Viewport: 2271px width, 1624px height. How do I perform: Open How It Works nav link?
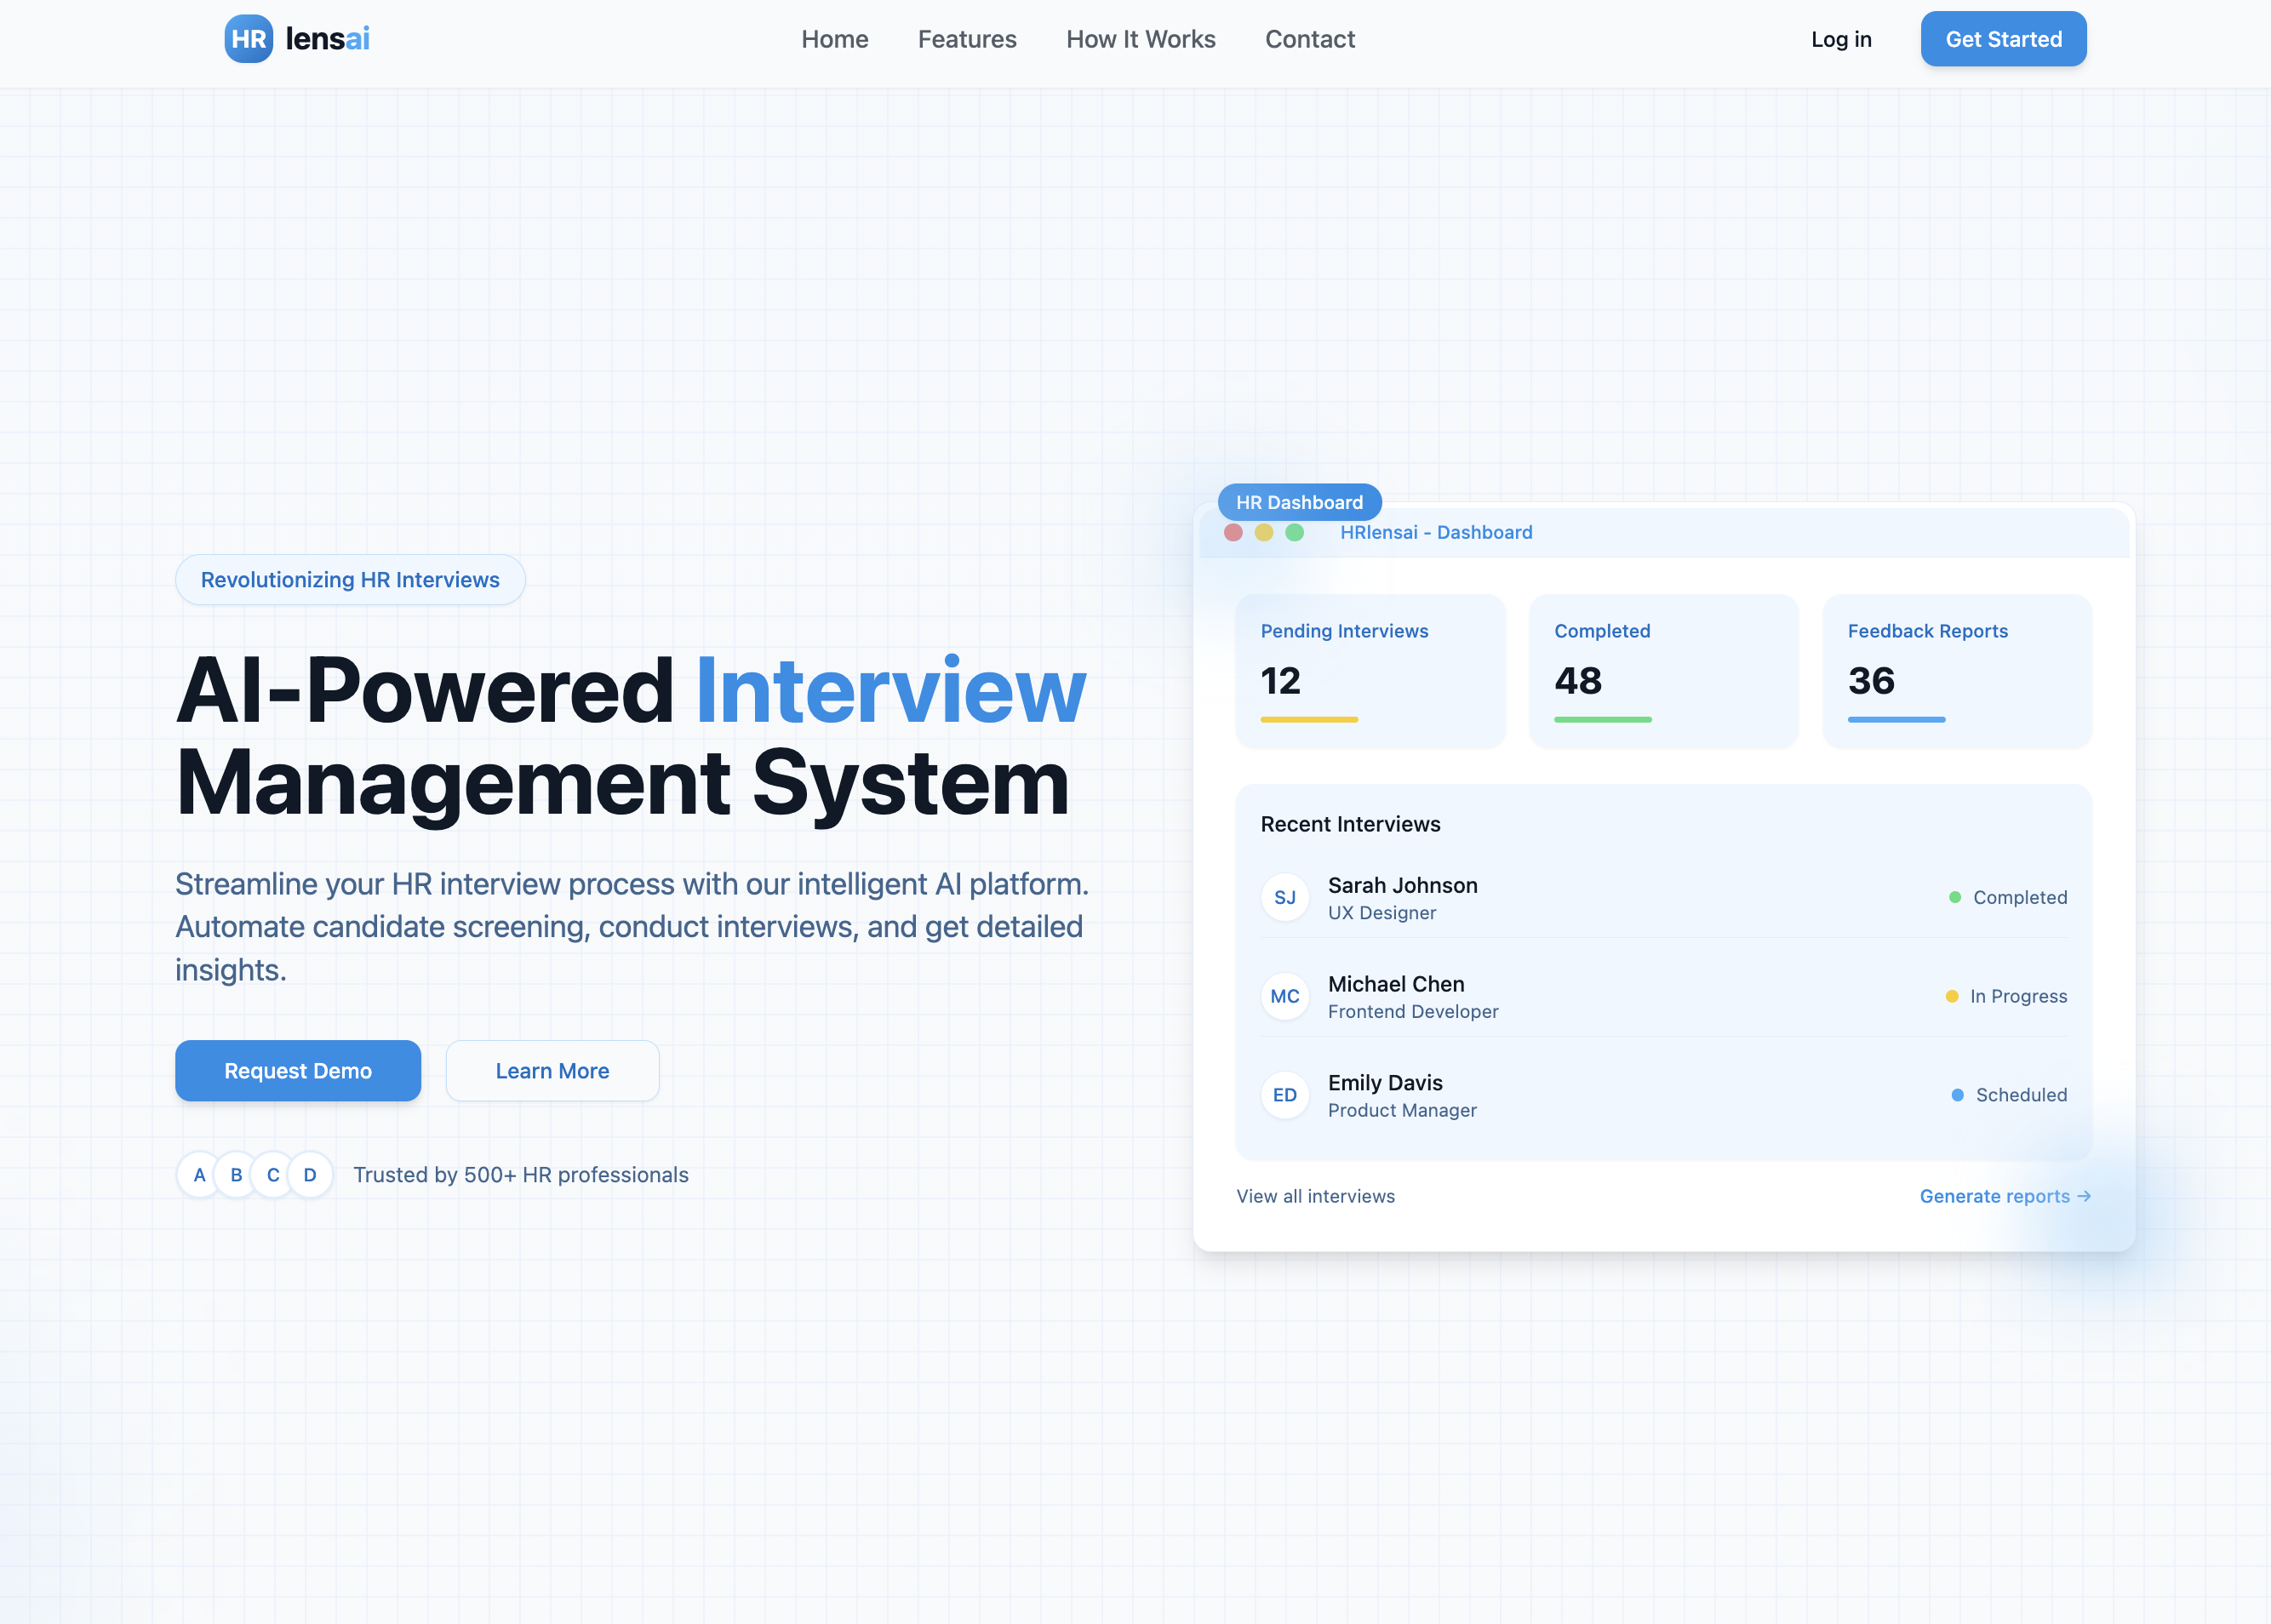[1140, 39]
